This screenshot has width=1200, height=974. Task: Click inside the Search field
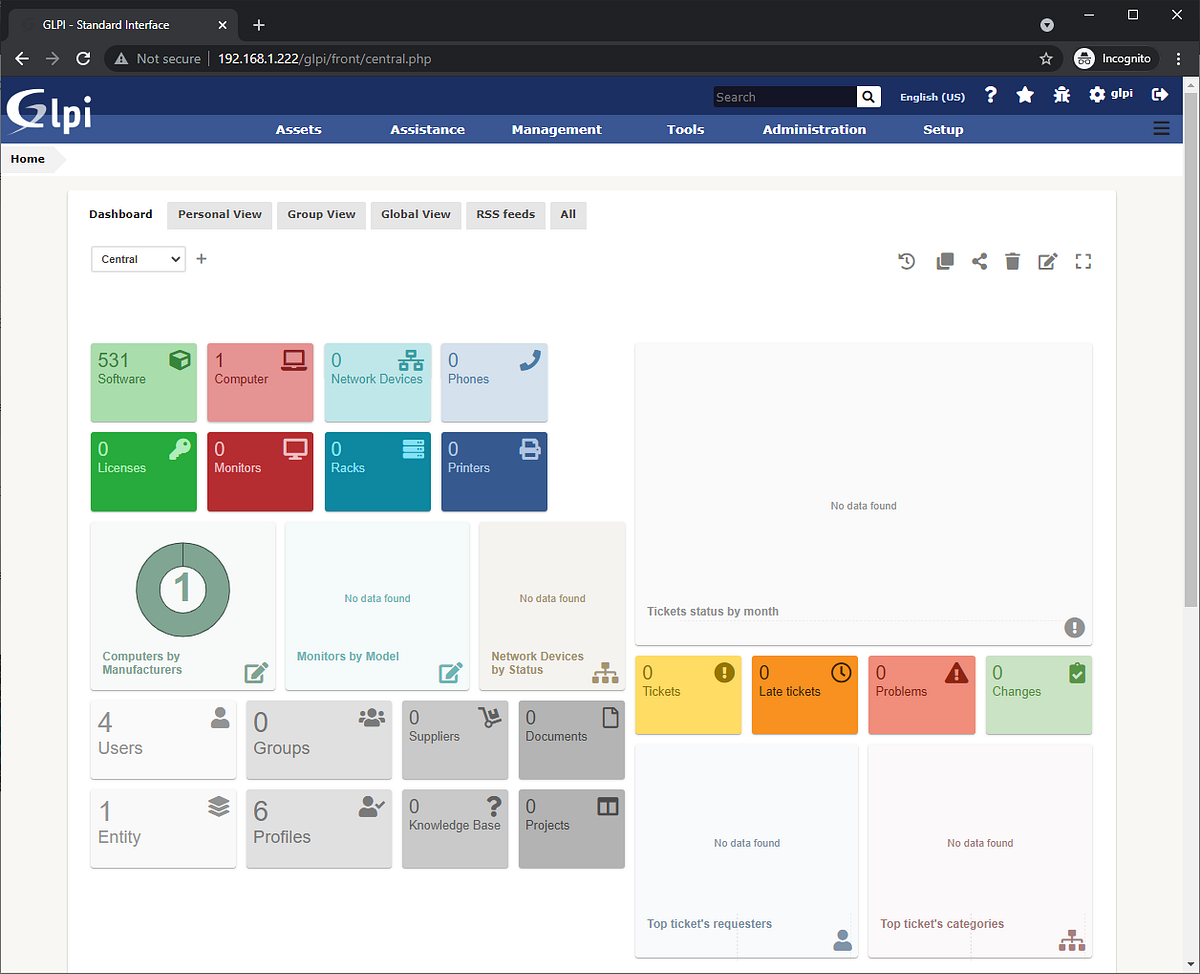point(784,96)
